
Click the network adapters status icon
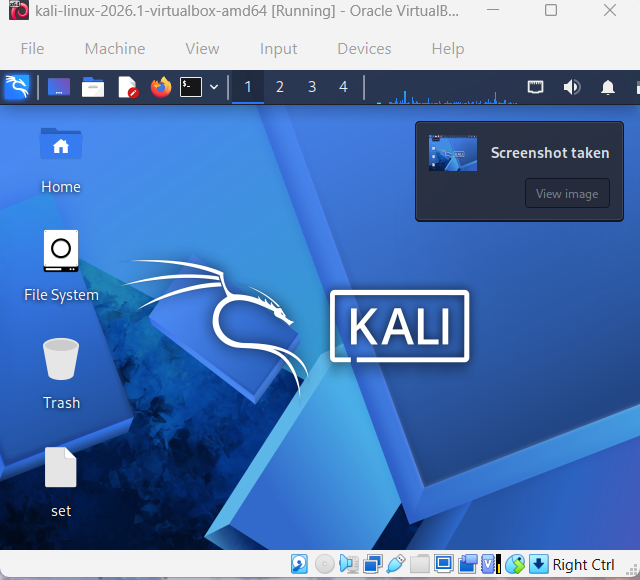coord(372,564)
